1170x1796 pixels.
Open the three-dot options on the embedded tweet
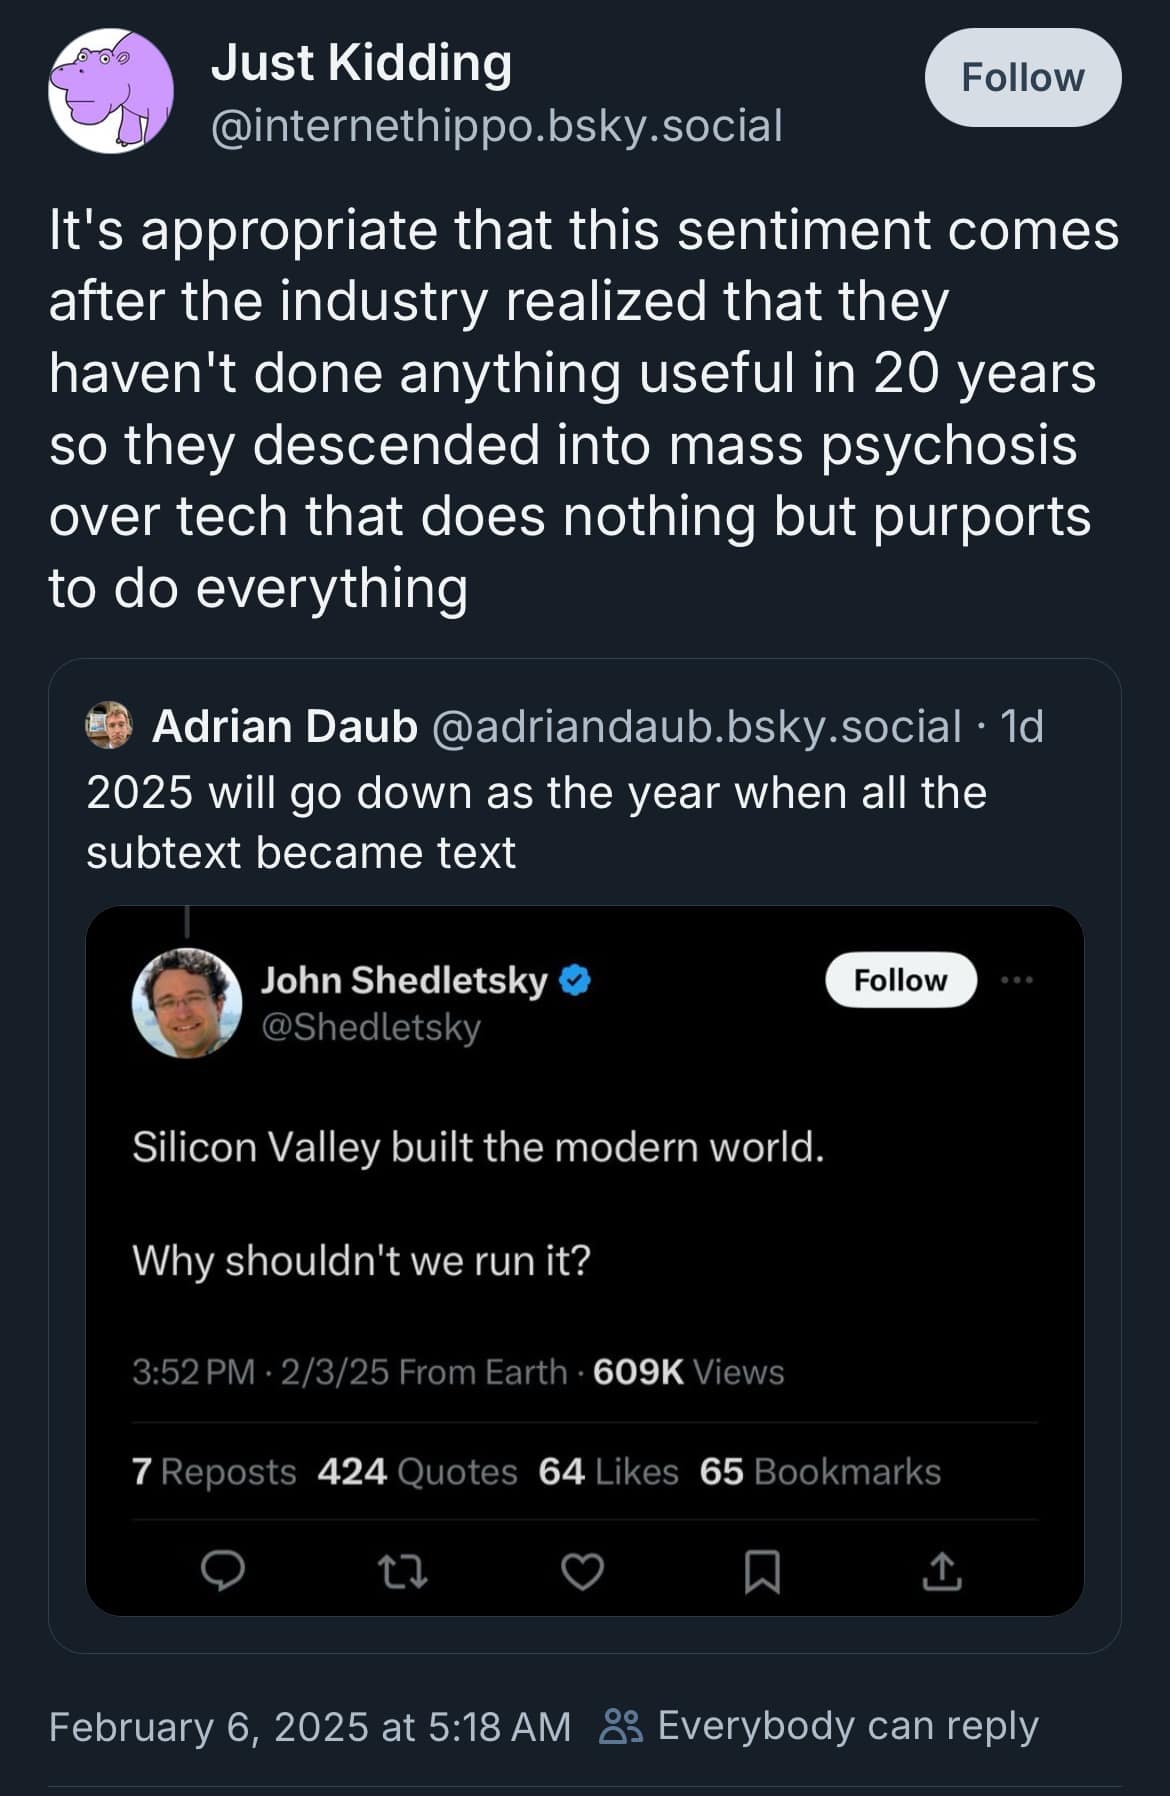[x=1018, y=980]
